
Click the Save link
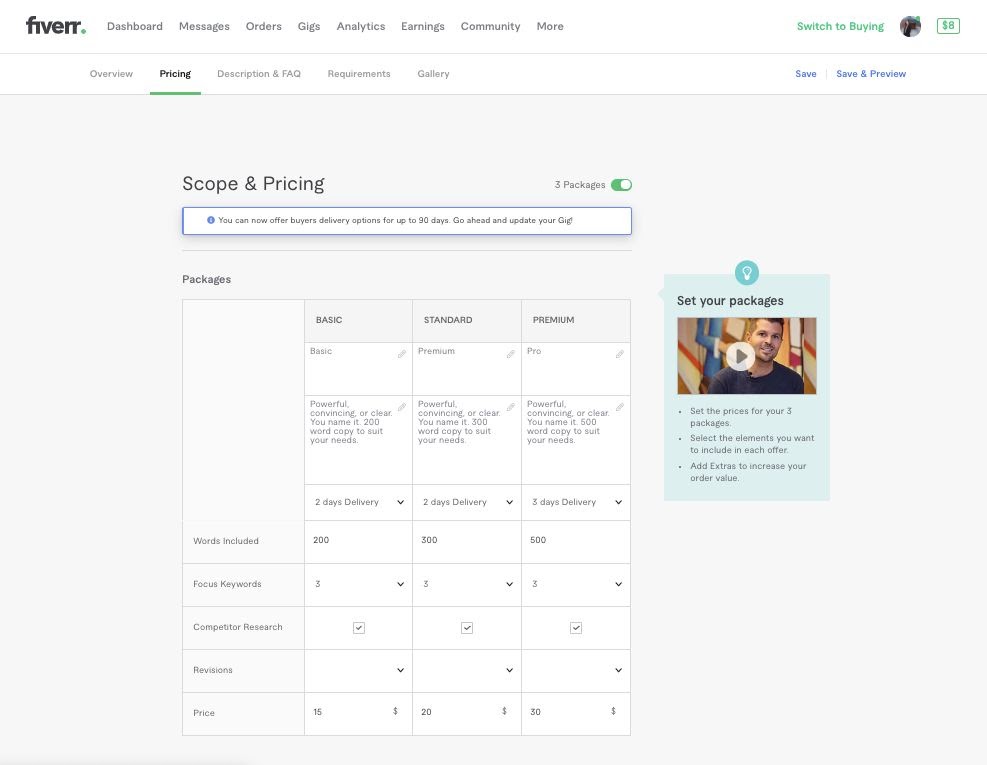[x=806, y=74]
